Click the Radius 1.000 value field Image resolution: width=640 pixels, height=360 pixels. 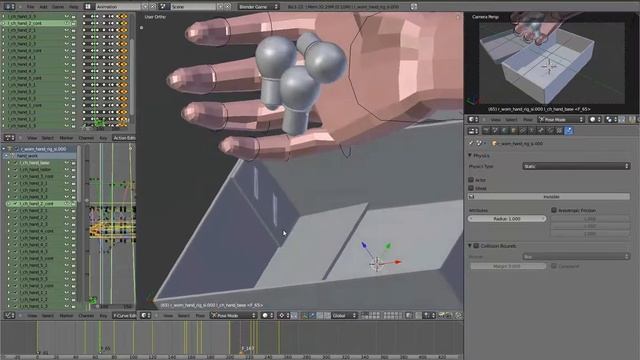[x=507, y=219]
